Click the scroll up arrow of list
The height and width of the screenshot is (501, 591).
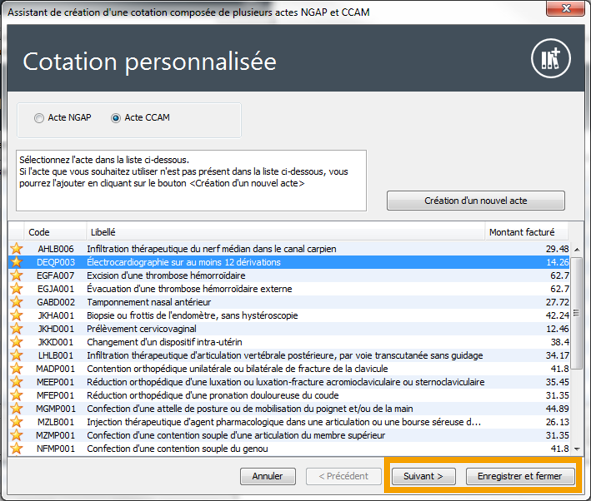pos(577,250)
